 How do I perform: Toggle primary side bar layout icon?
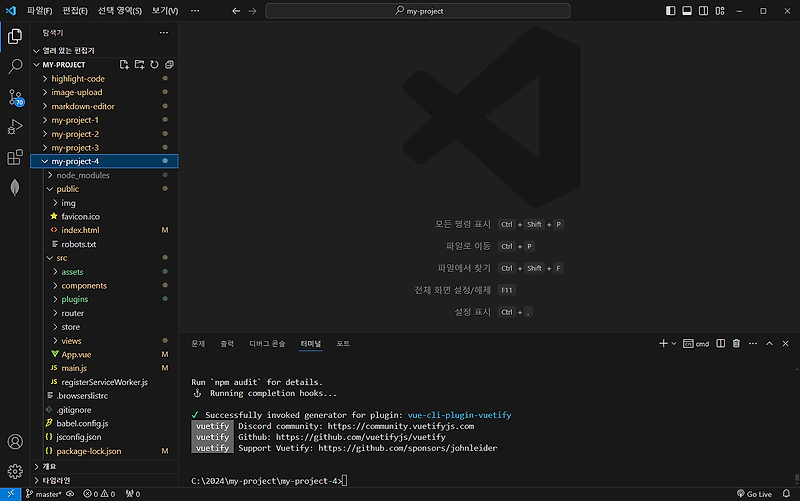tap(670, 11)
